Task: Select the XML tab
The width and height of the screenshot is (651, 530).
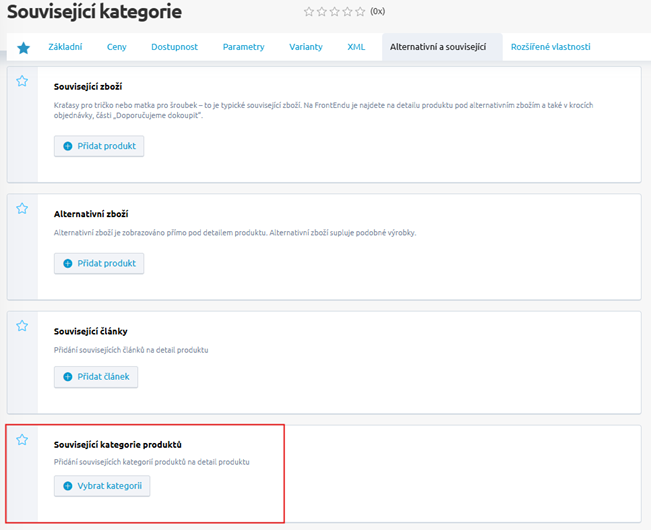Action: coord(356,47)
